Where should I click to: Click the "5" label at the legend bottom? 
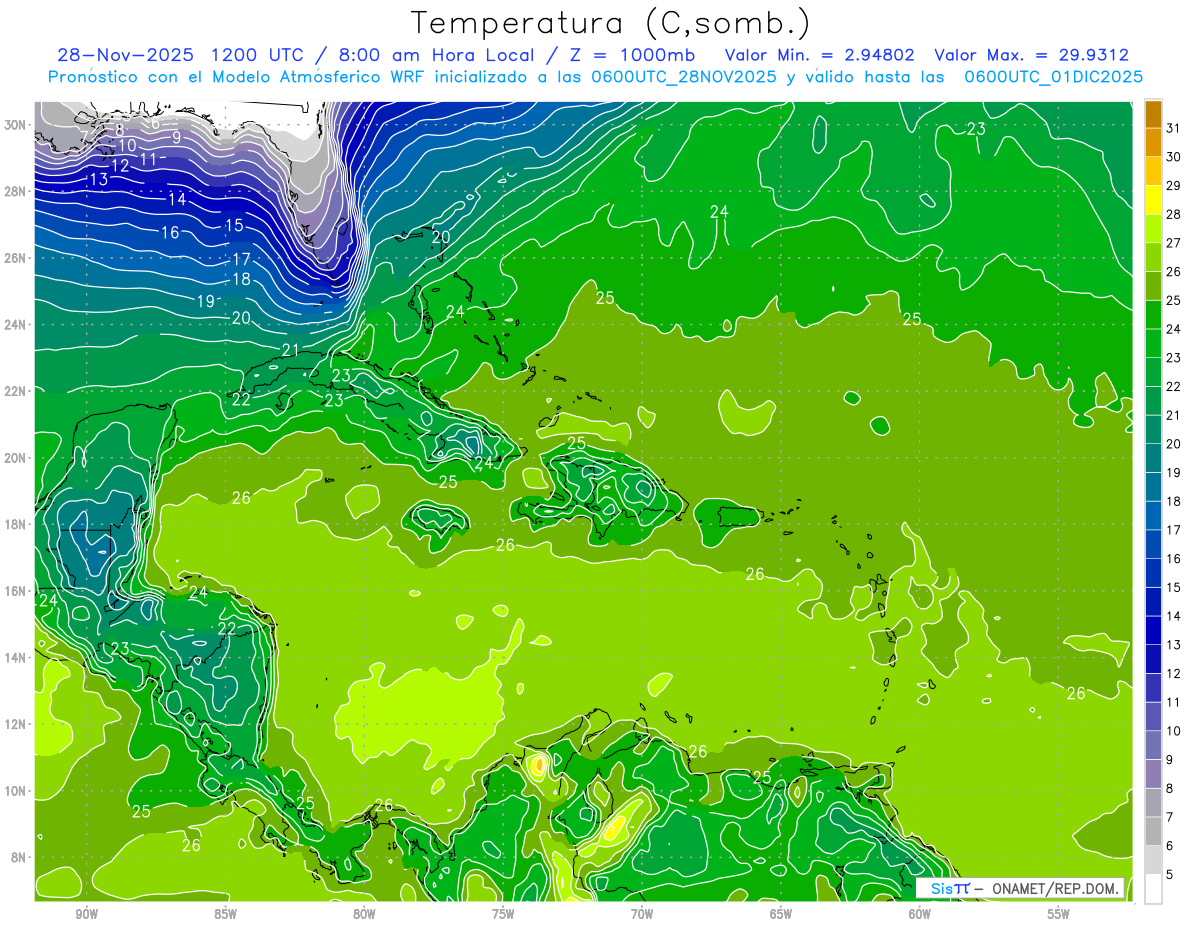(x=1171, y=875)
